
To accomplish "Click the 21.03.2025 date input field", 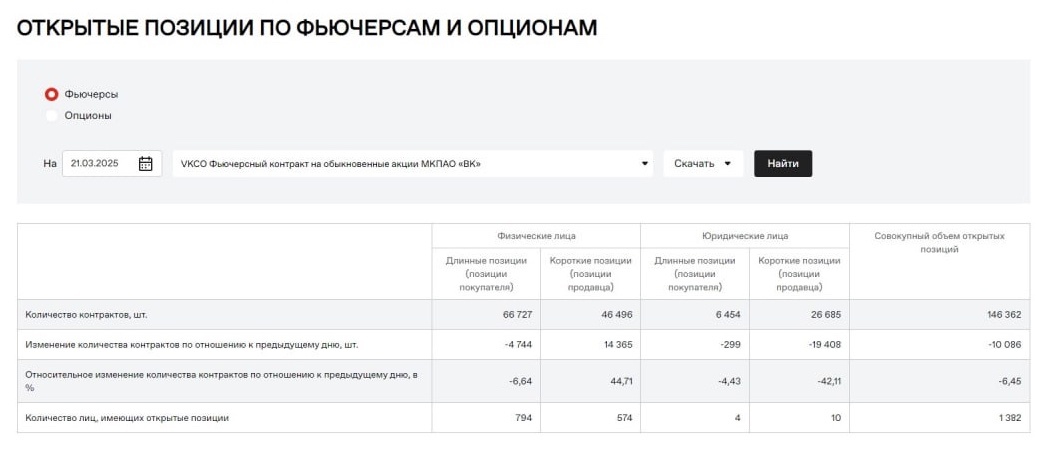I will click(112, 164).
